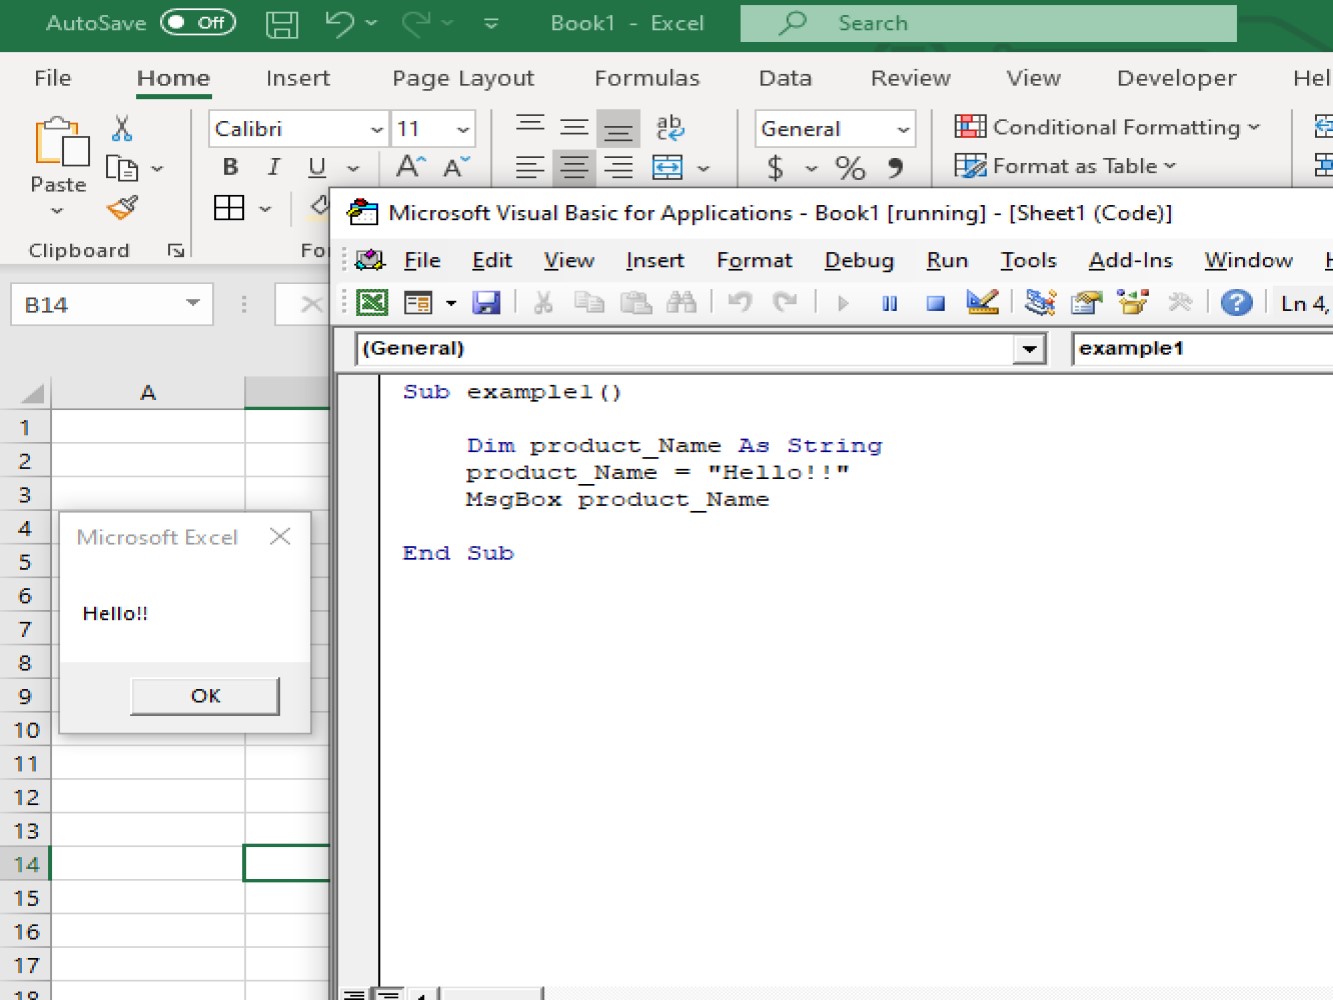Expand the Paste options arrow

[57, 211]
